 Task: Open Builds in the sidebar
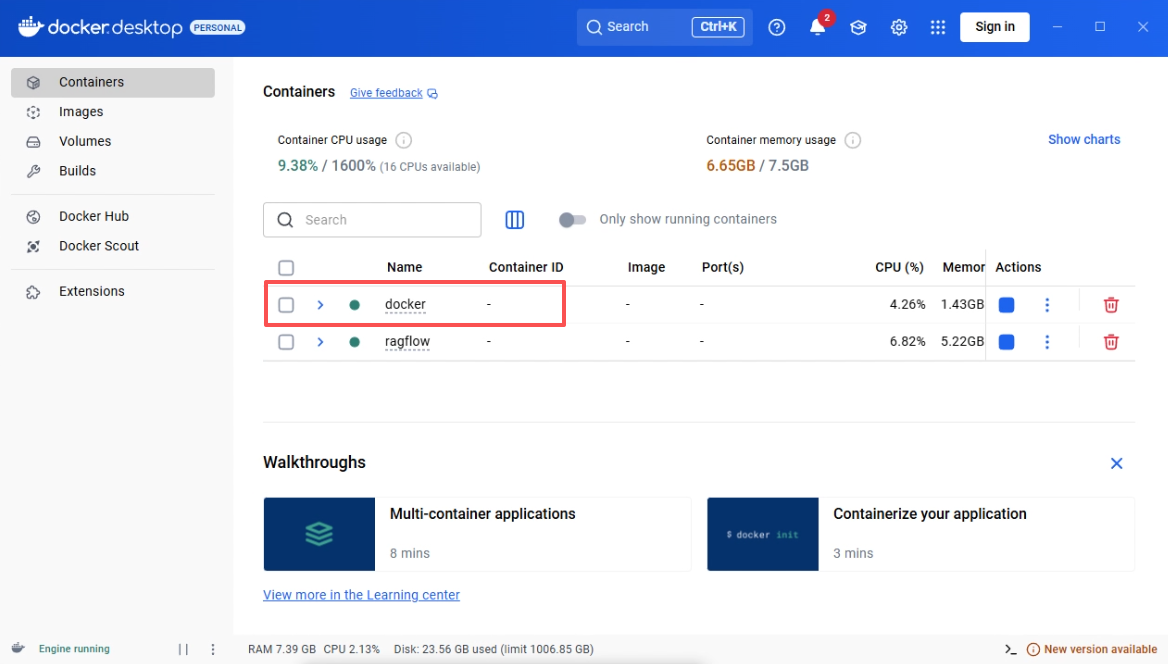tap(112, 171)
